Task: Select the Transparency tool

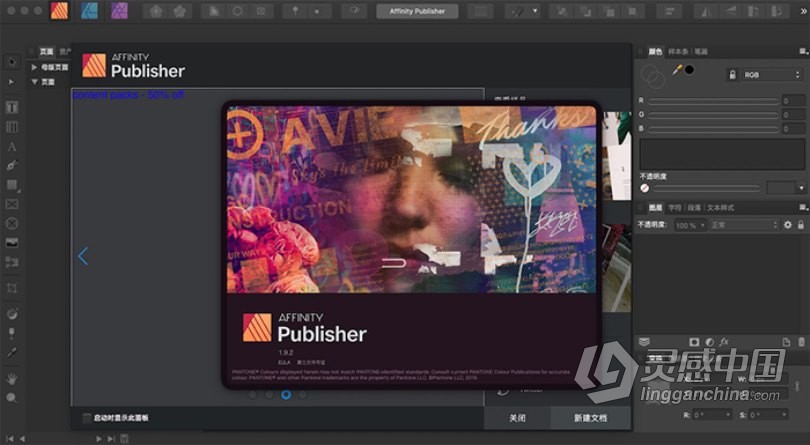Action: [x=12, y=333]
